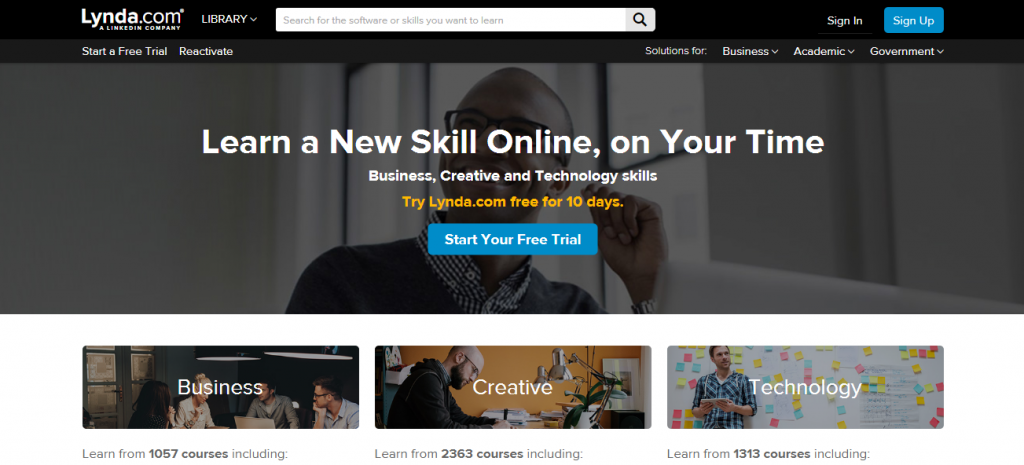Click Start a Free Trial link
This screenshot has height=465, width=1024.
click(x=125, y=51)
